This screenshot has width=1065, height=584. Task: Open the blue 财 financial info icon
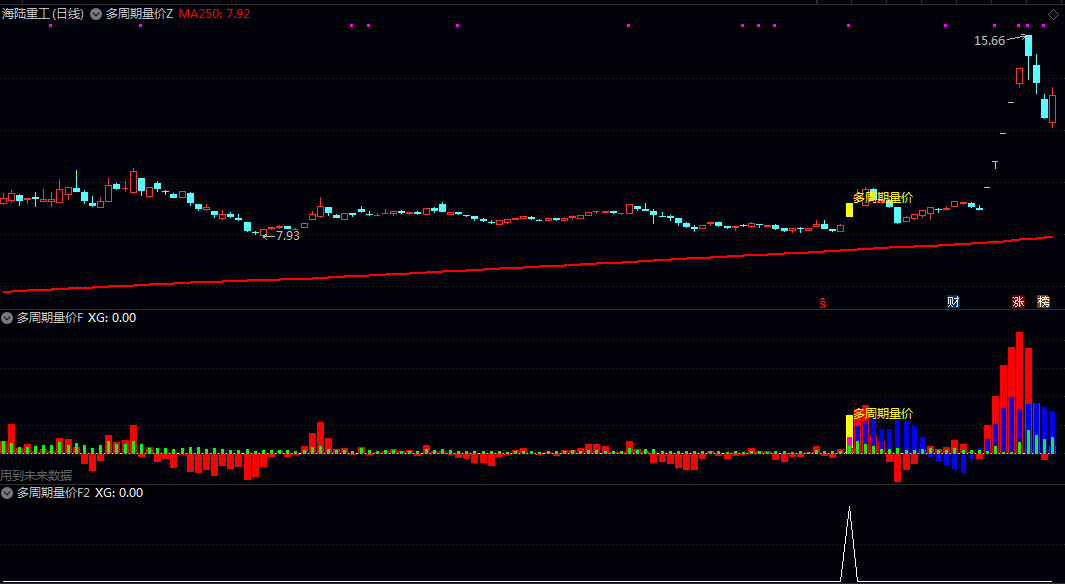coord(953,302)
